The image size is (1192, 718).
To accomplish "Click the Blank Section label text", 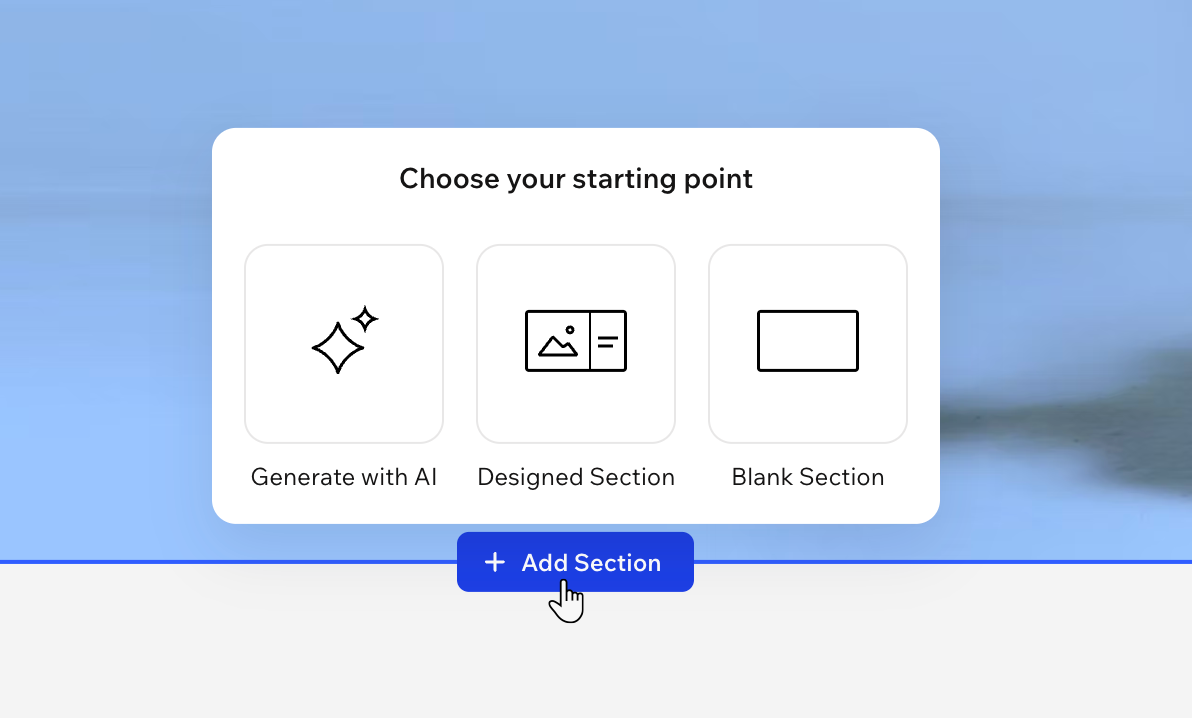I will (x=807, y=477).
